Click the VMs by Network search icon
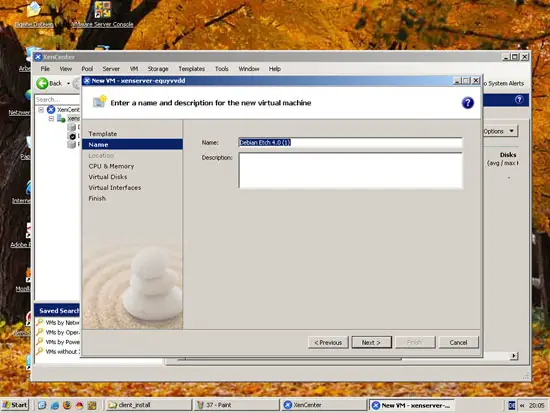Image resolution: width=550 pixels, height=413 pixels. [40, 322]
